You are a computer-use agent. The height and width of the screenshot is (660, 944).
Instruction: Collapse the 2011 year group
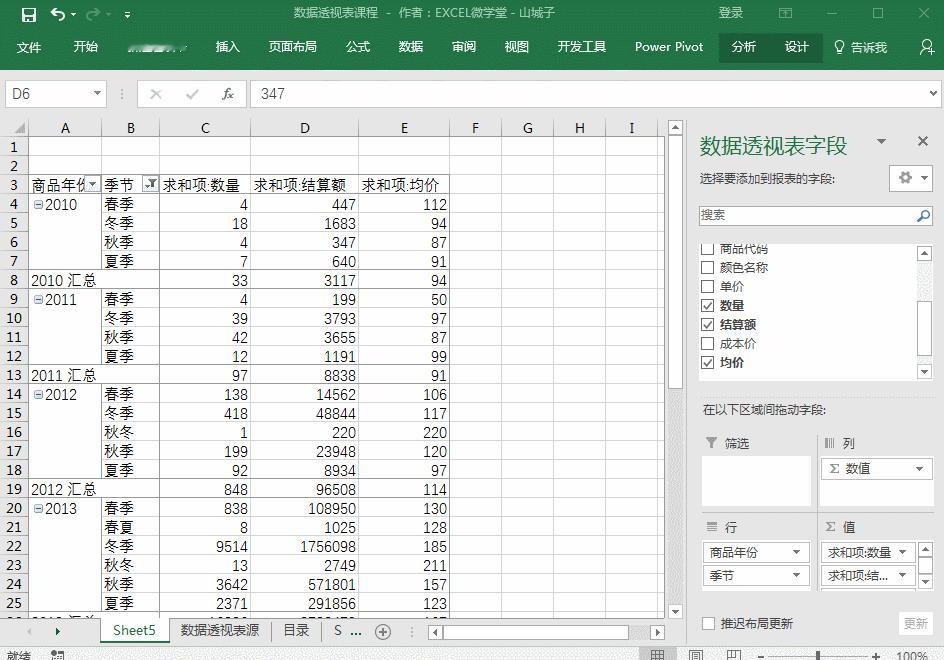tap(39, 299)
